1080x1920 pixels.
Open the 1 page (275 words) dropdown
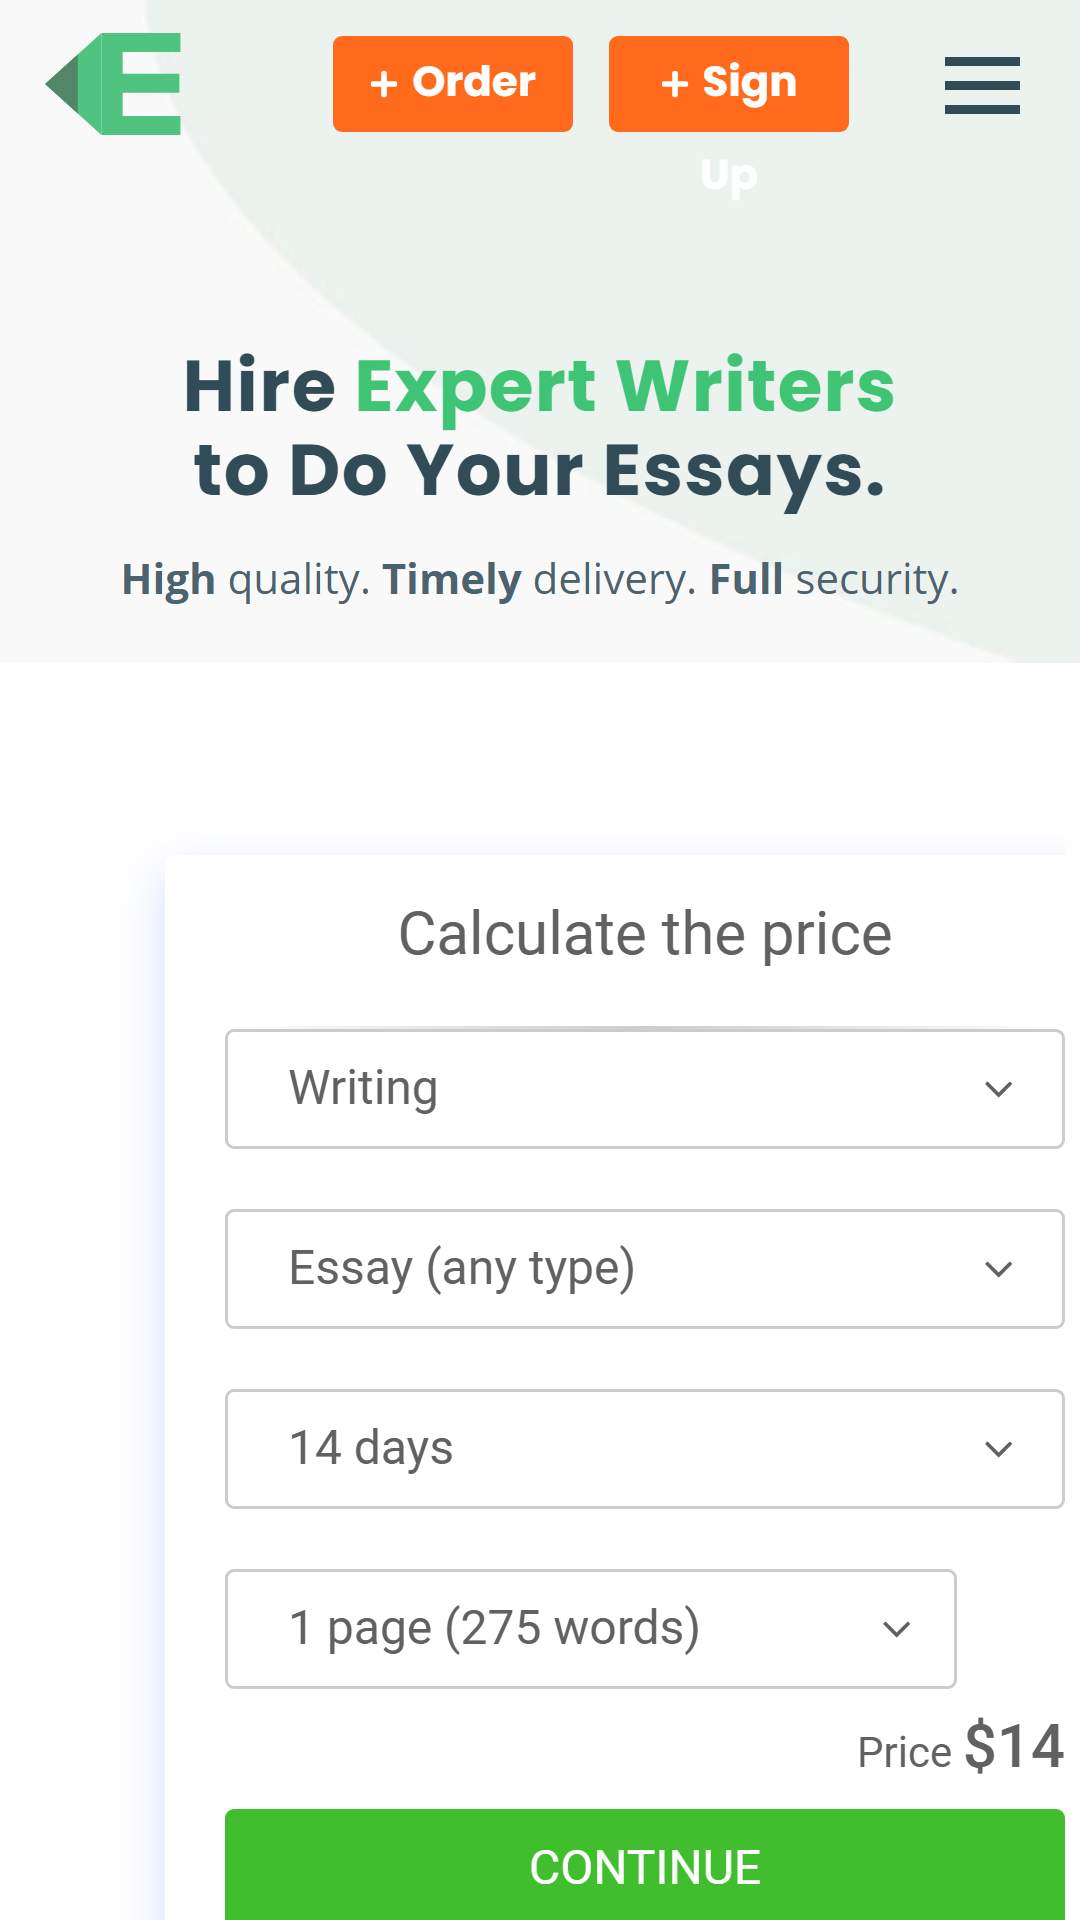pyautogui.click(x=591, y=1629)
